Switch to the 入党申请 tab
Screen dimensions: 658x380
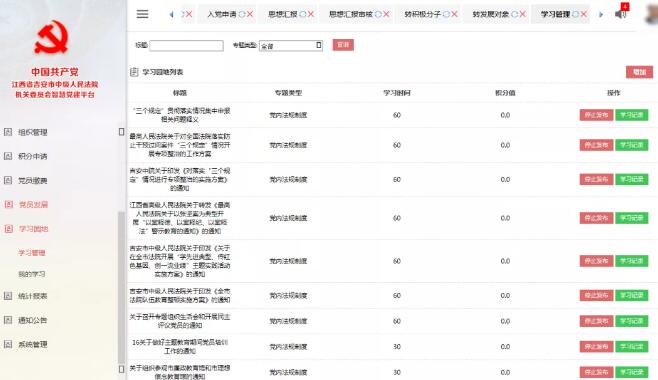(x=222, y=14)
